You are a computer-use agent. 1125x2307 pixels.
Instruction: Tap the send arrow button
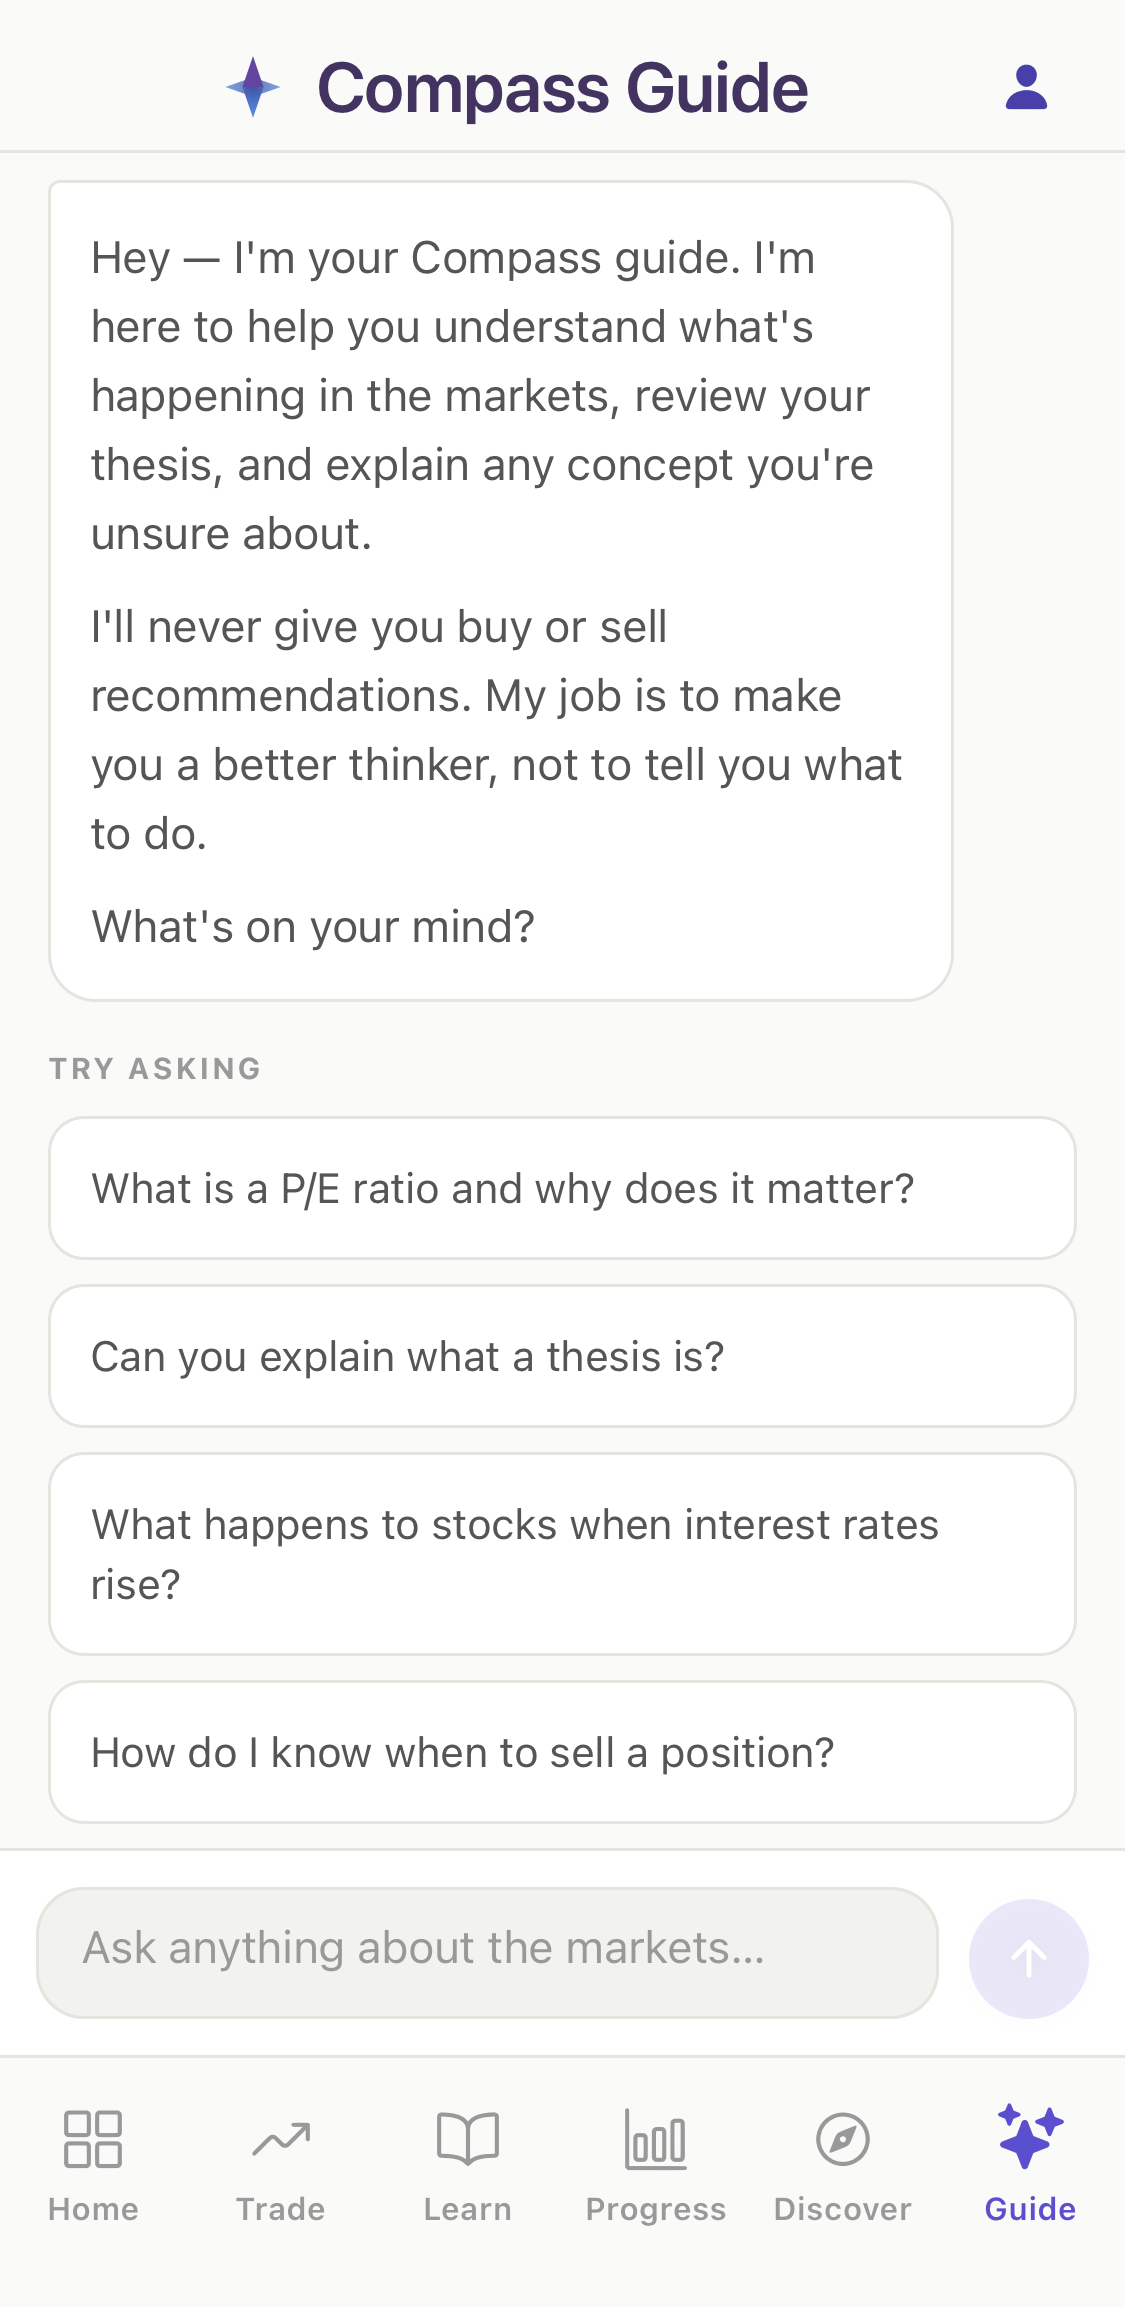click(x=1028, y=1958)
